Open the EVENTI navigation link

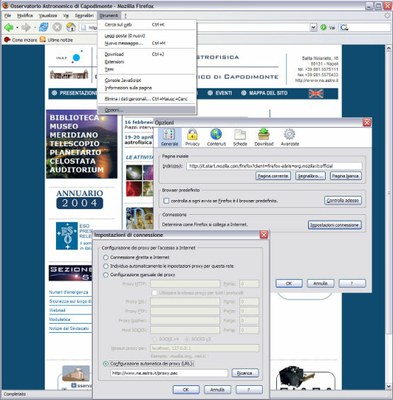220,93
